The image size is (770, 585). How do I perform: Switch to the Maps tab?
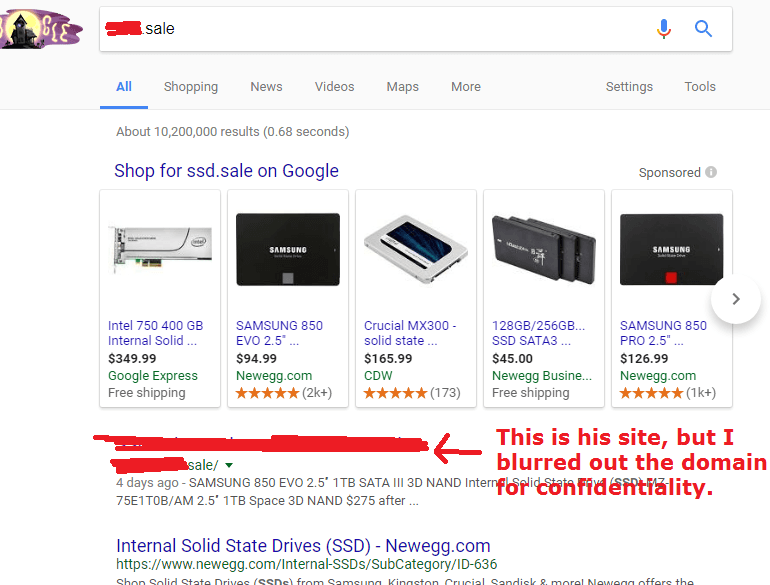pyautogui.click(x=402, y=86)
